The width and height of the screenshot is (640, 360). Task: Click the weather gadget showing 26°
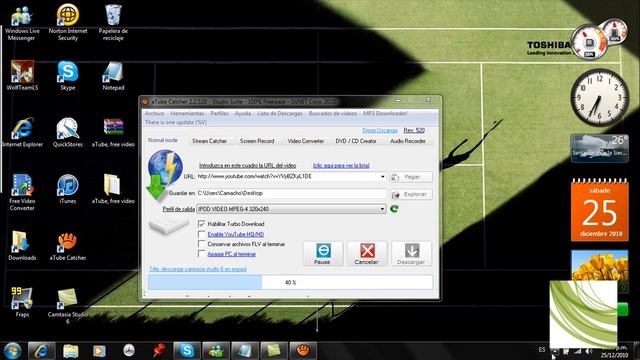point(599,148)
